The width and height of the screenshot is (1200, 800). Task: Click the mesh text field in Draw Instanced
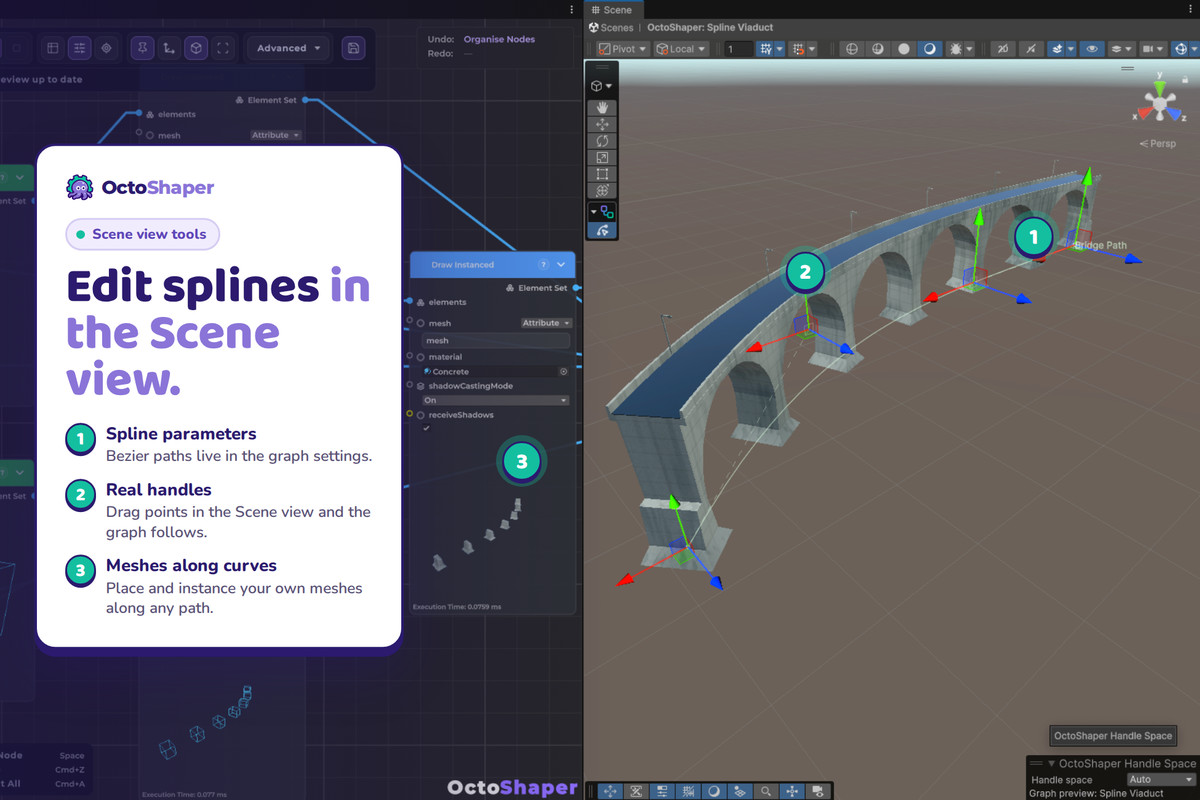(496, 341)
